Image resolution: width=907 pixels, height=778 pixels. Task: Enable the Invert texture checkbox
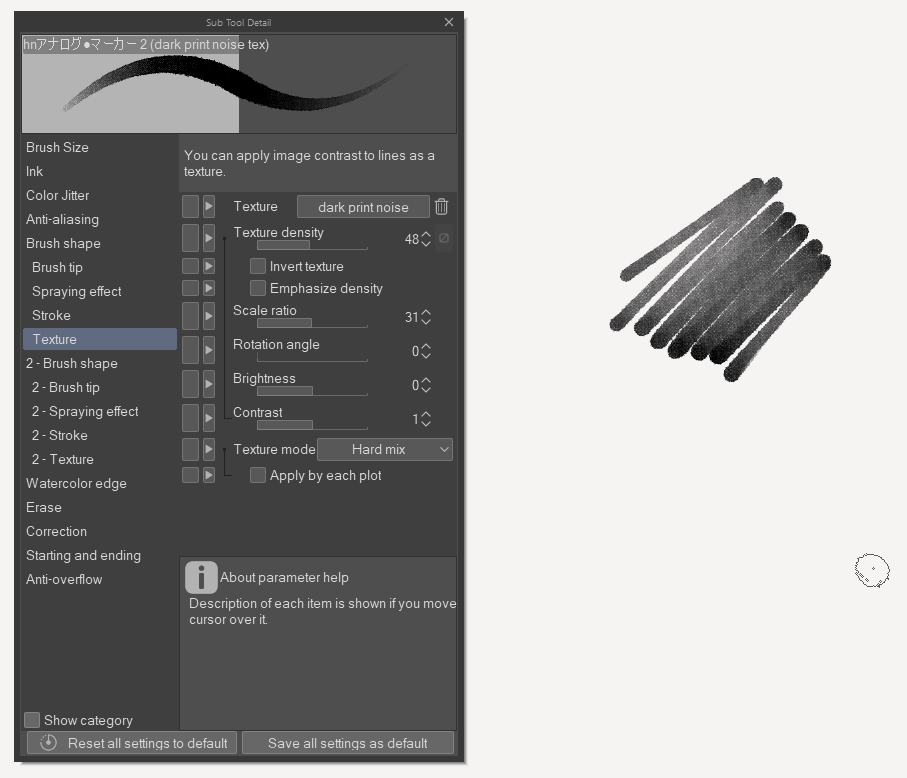pyautogui.click(x=258, y=266)
